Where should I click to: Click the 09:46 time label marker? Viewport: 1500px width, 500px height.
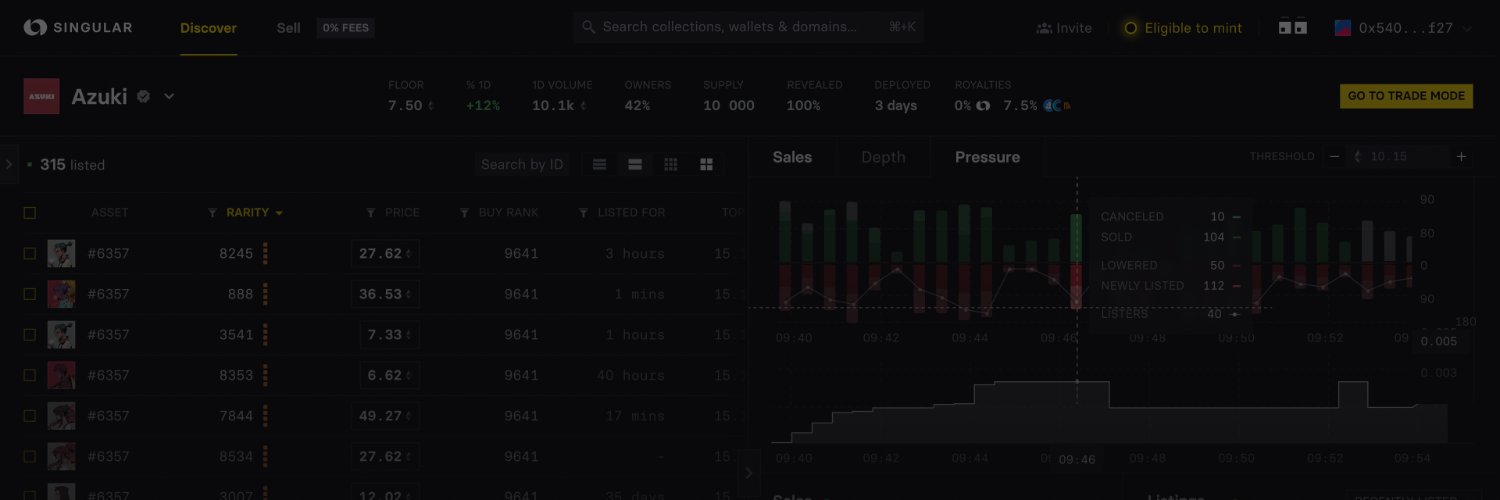point(1077,460)
